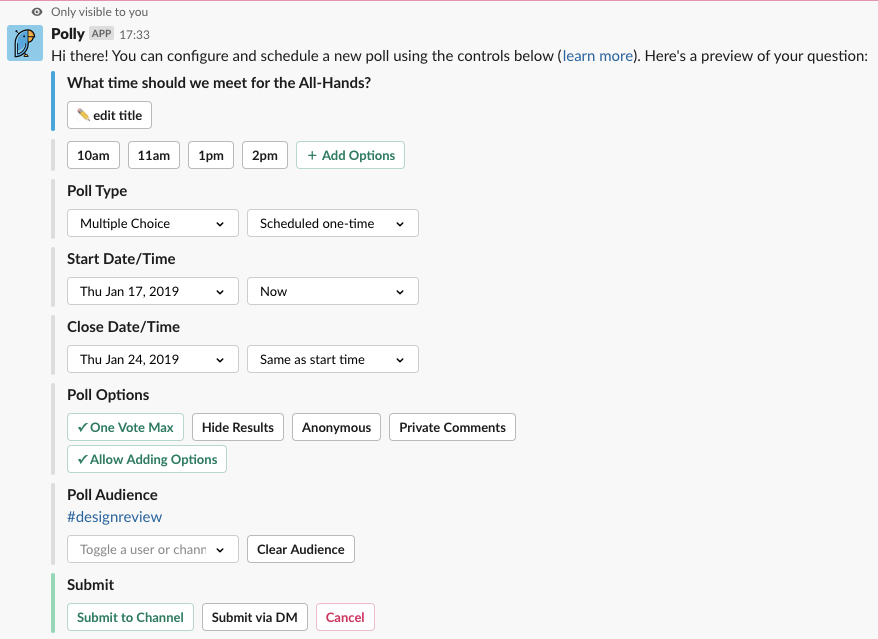
Task: Click the pencil edit title button
Action: pyautogui.click(x=110, y=115)
